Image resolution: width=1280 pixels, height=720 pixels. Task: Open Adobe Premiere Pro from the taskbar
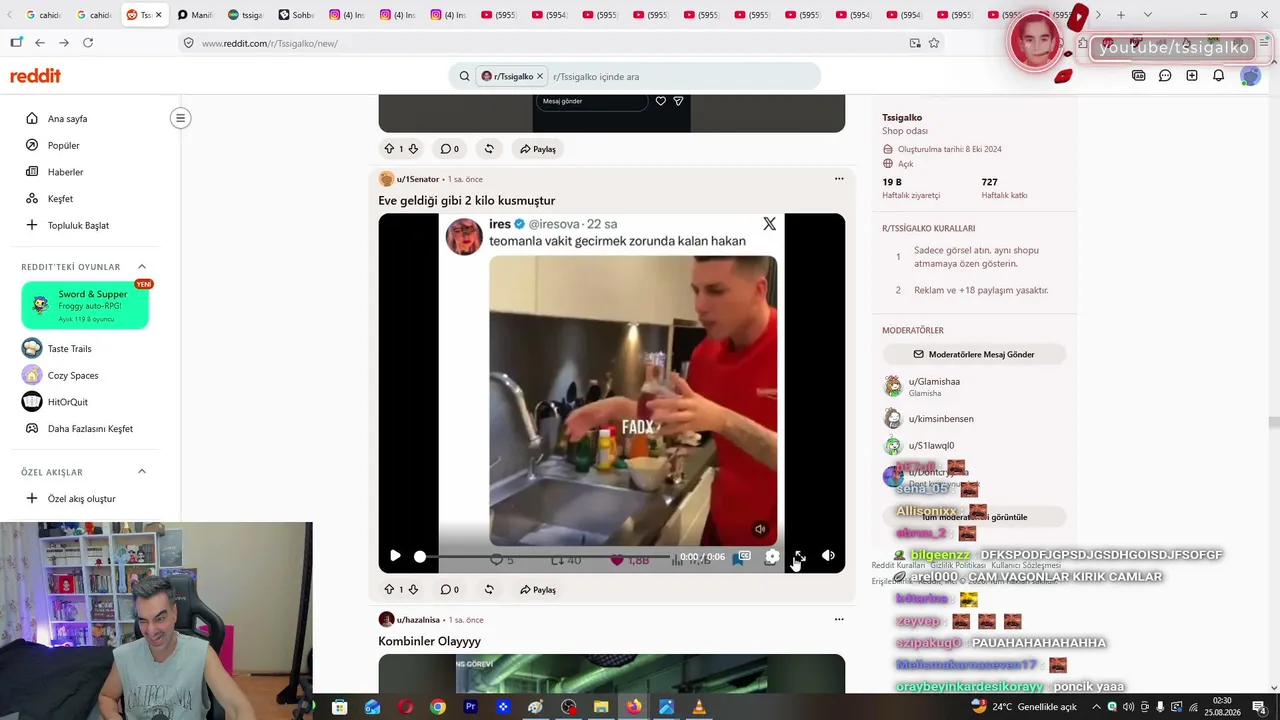[470, 707]
